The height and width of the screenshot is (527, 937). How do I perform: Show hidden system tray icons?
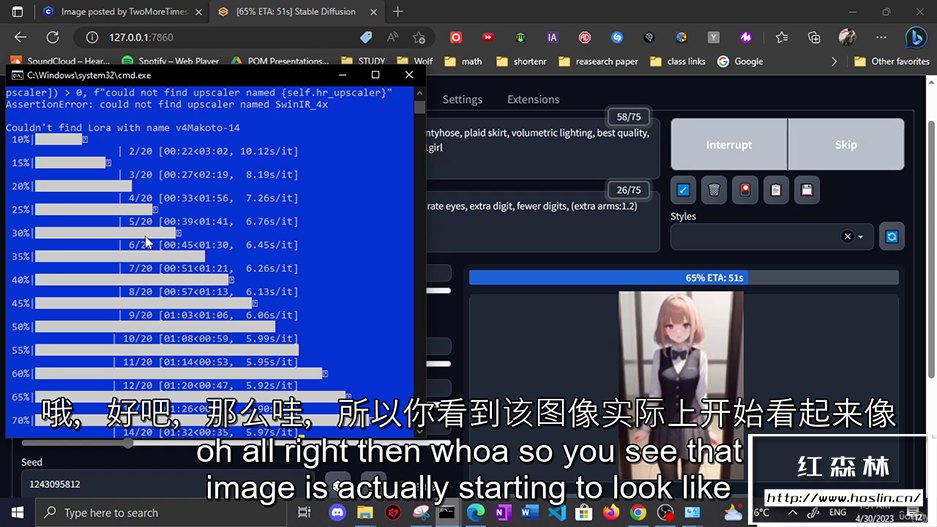pos(792,513)
